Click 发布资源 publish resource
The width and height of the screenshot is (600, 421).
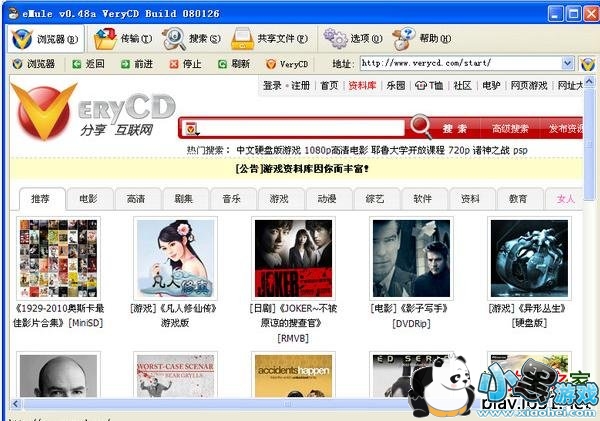coord(566,129)
